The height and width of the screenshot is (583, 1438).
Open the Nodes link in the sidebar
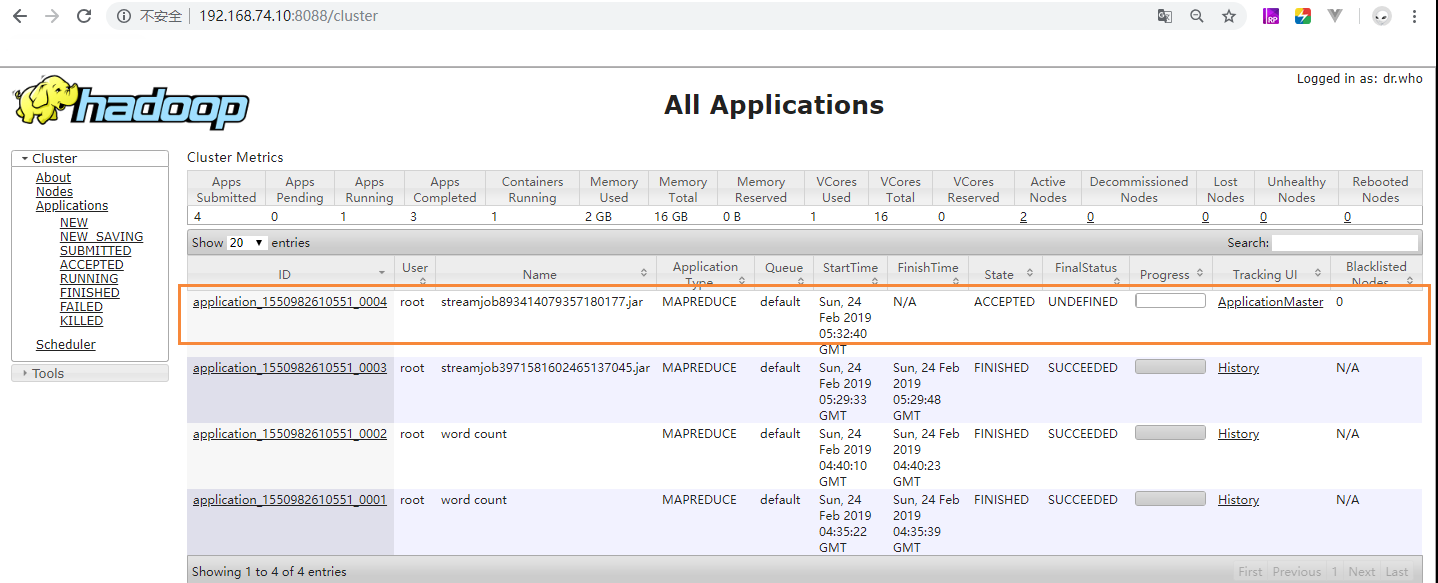click(x=54, y=192)
